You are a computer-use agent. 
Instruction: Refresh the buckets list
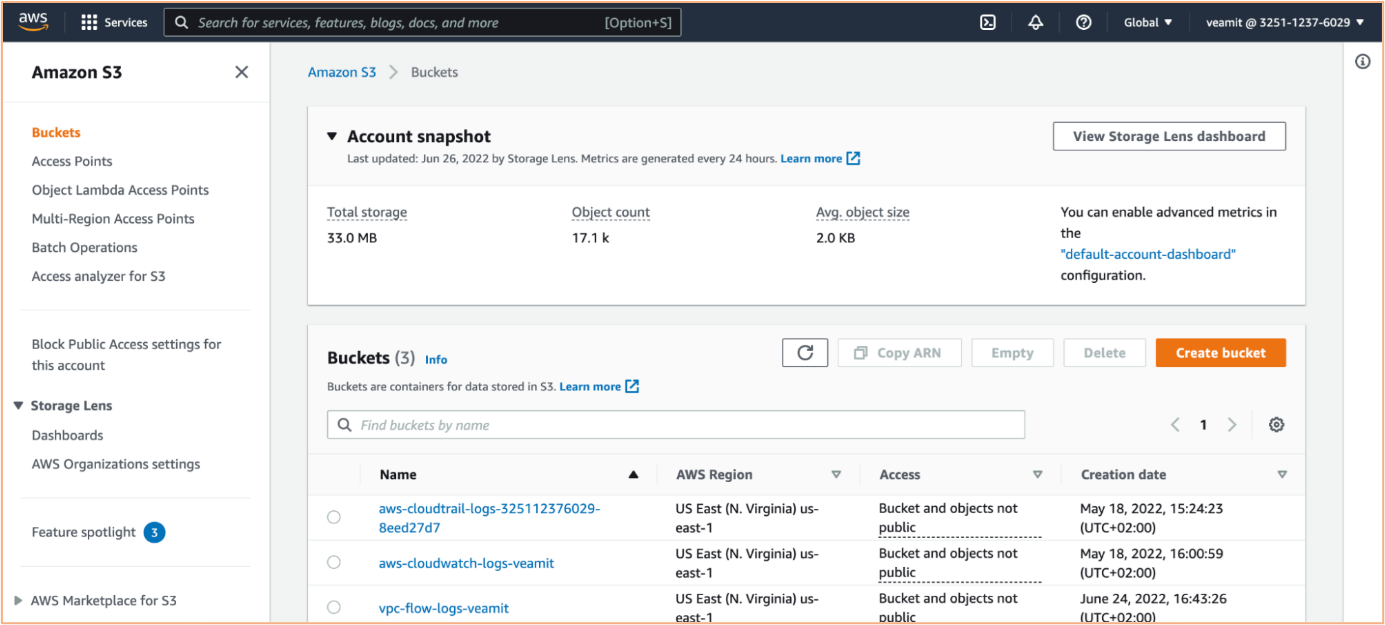coord(805,353)
